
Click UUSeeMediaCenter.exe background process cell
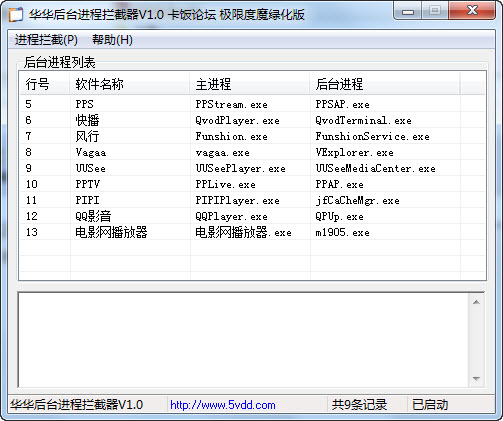click(x=375, y=168)
